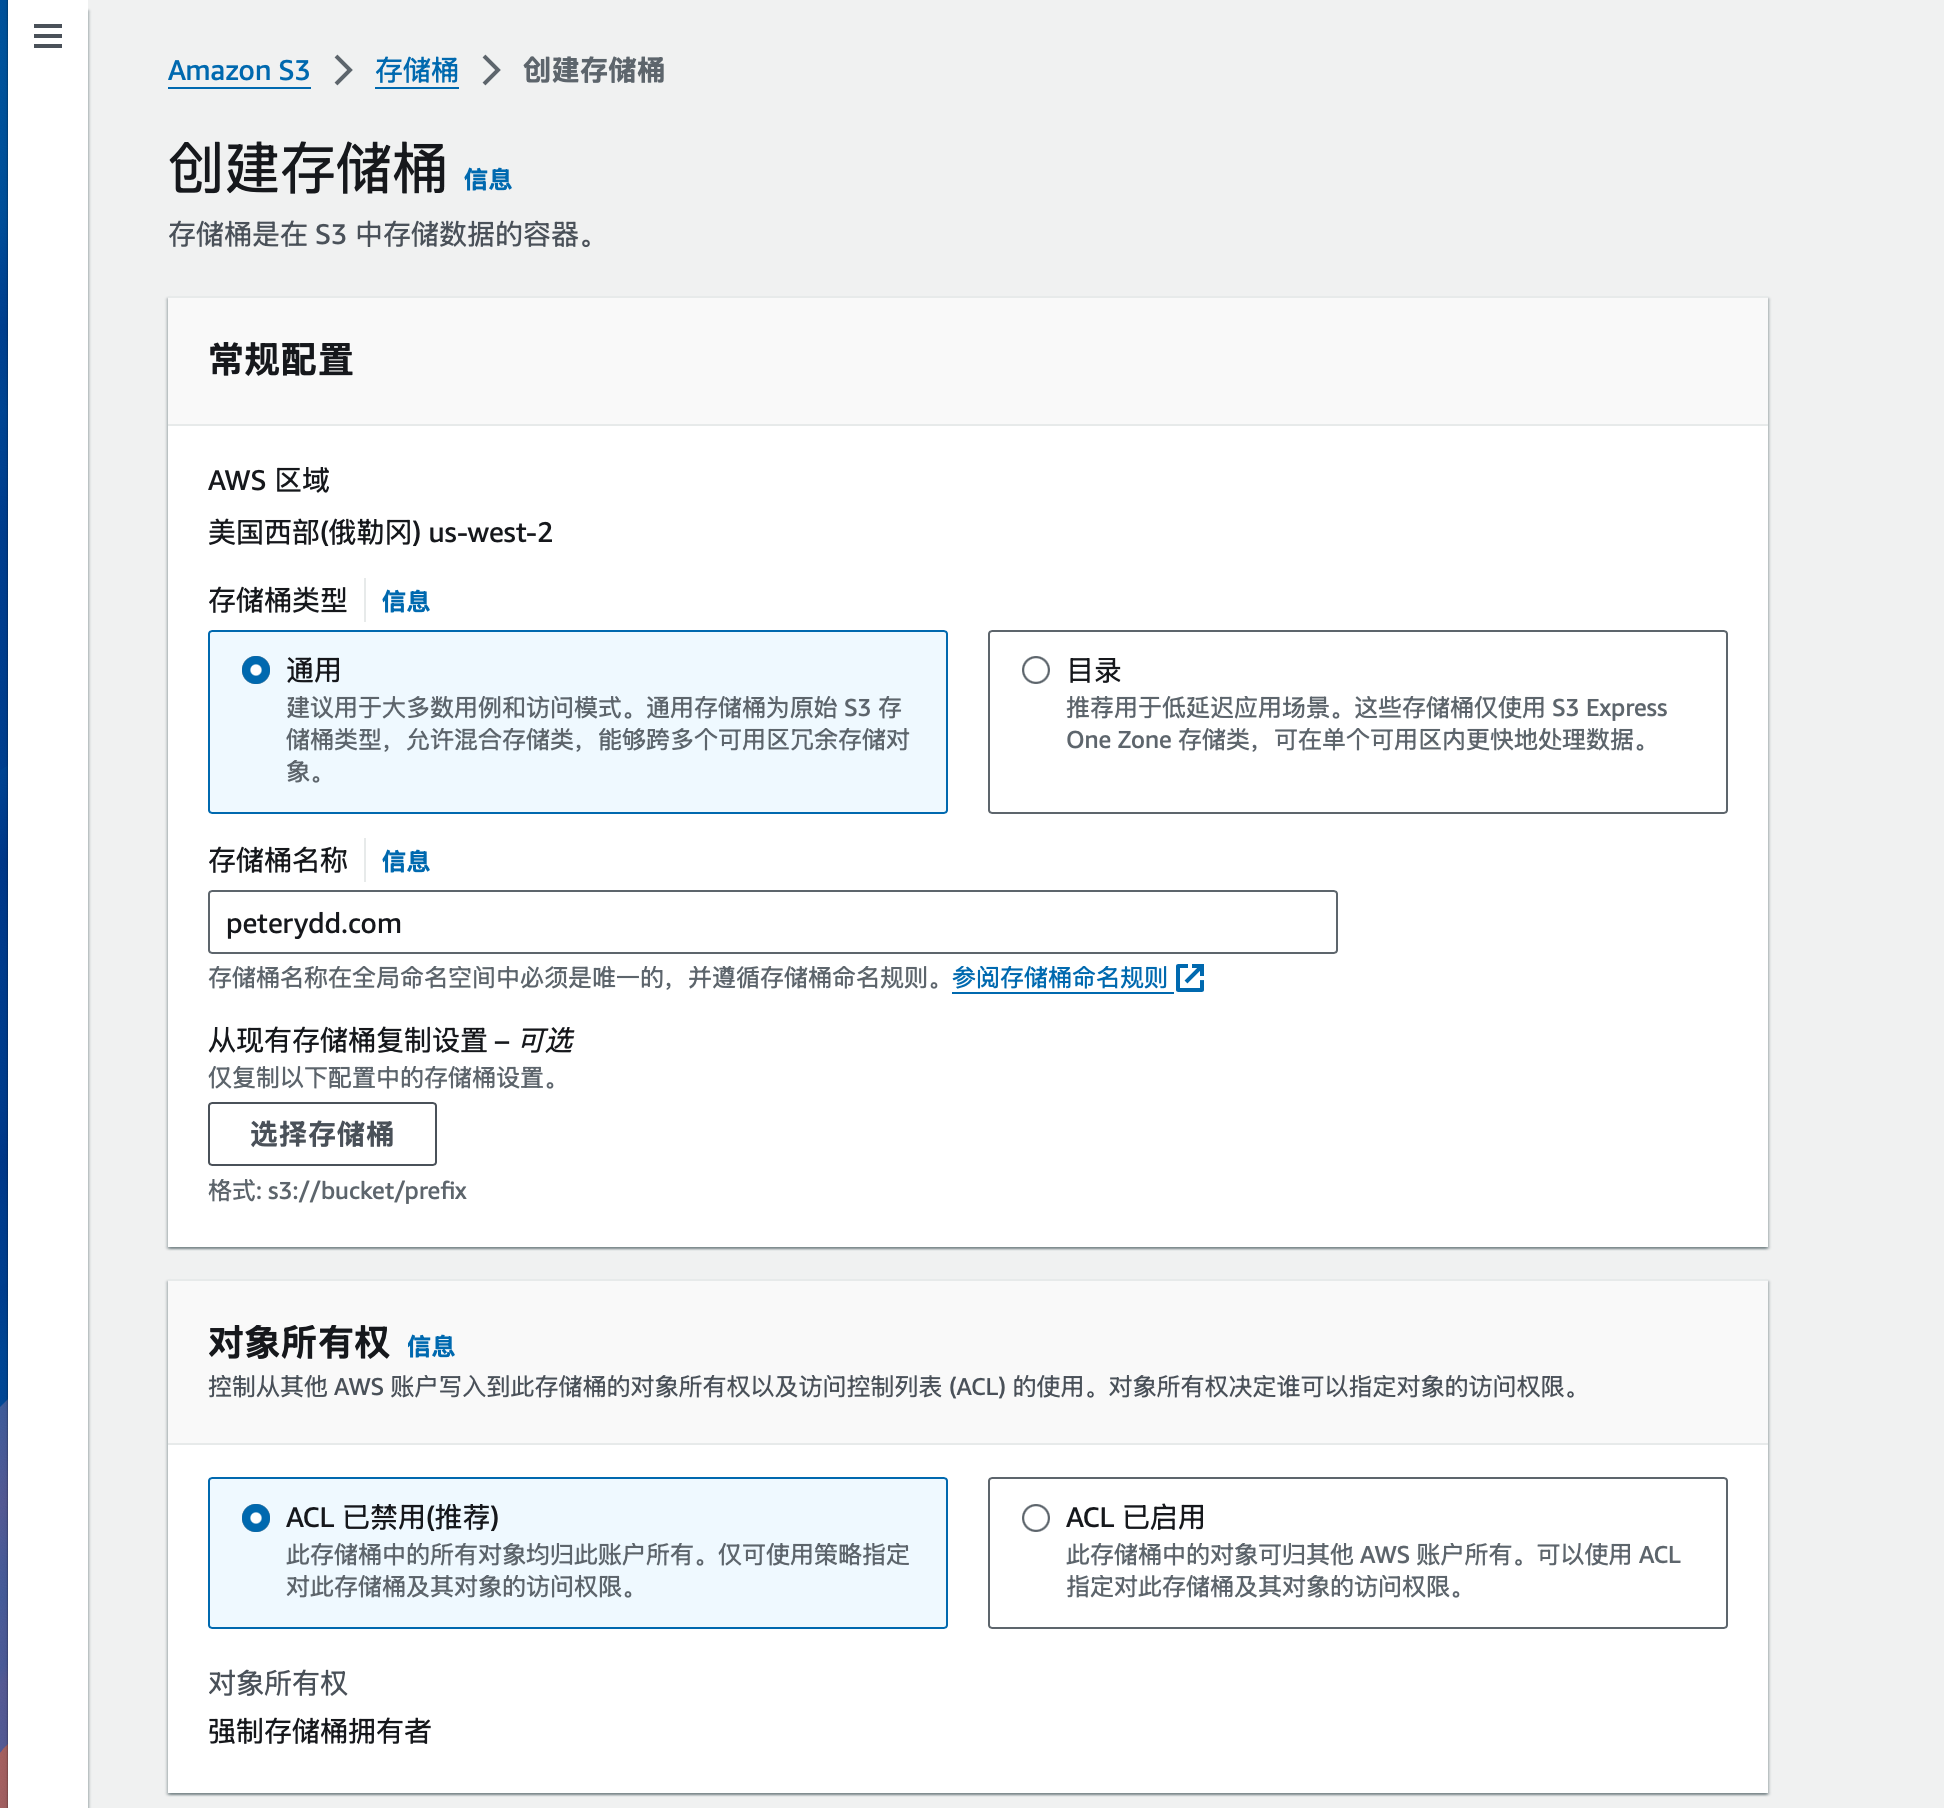Choose ACL 已启用 option
This screenshot has height=1808, width=1944.
click(x=1036, y=1518)
